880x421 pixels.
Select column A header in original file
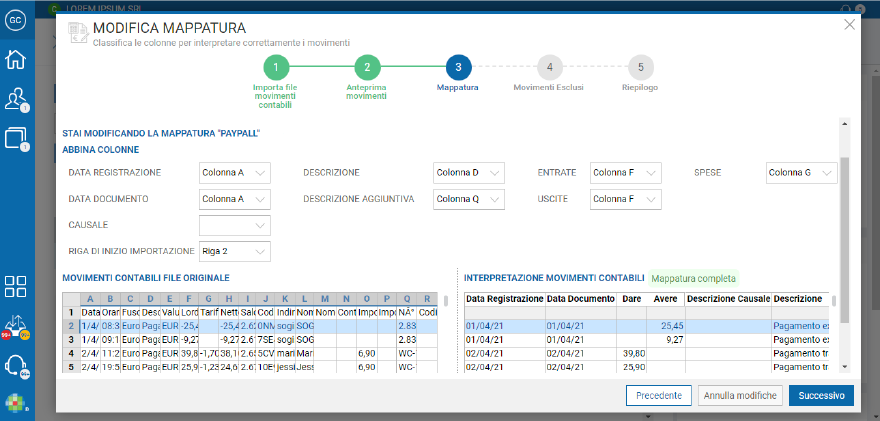[90, 299]
